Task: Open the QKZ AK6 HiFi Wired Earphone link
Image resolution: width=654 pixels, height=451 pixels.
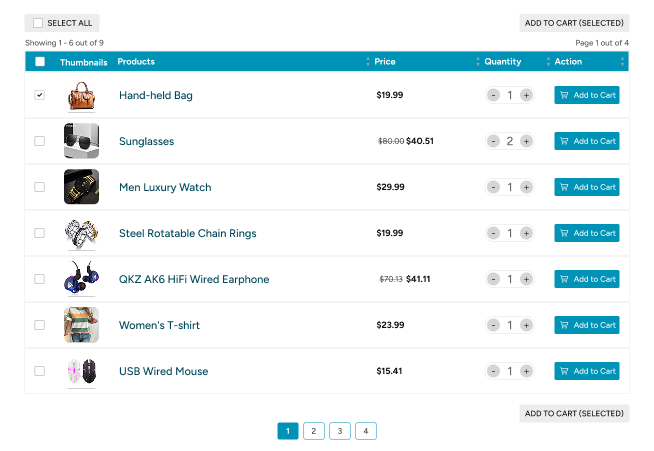Action: [194, 279]
